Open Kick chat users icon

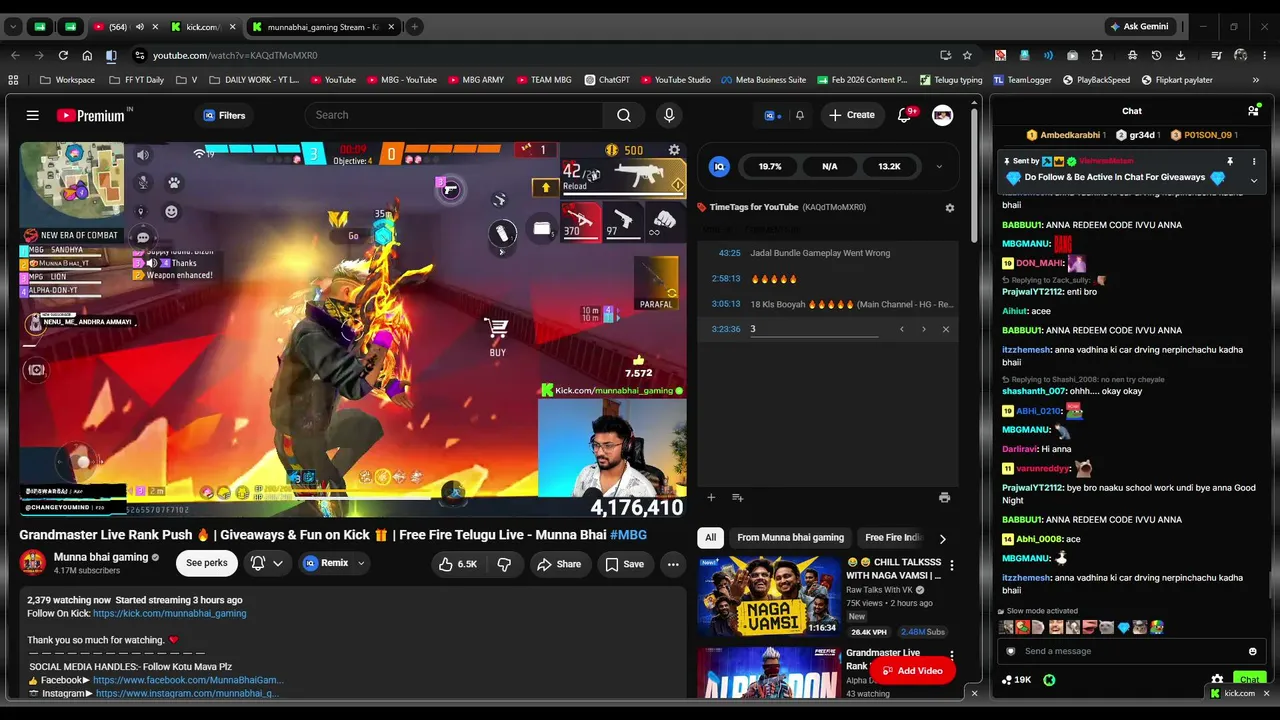coord(1253,111)
